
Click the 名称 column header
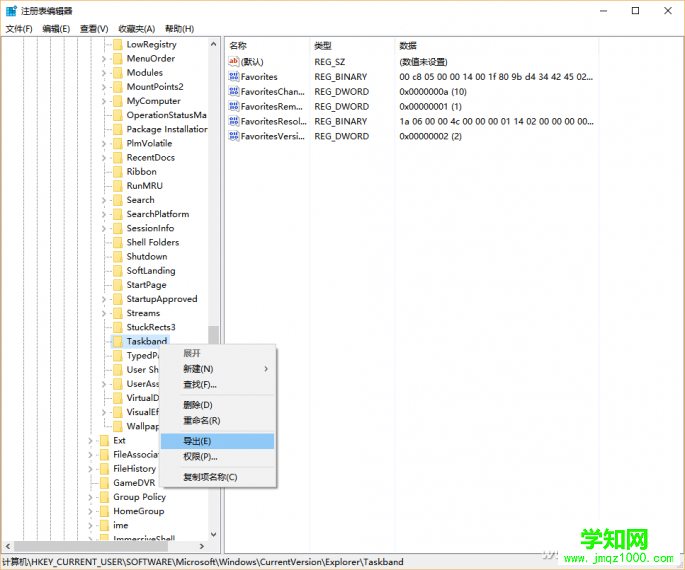267,45
